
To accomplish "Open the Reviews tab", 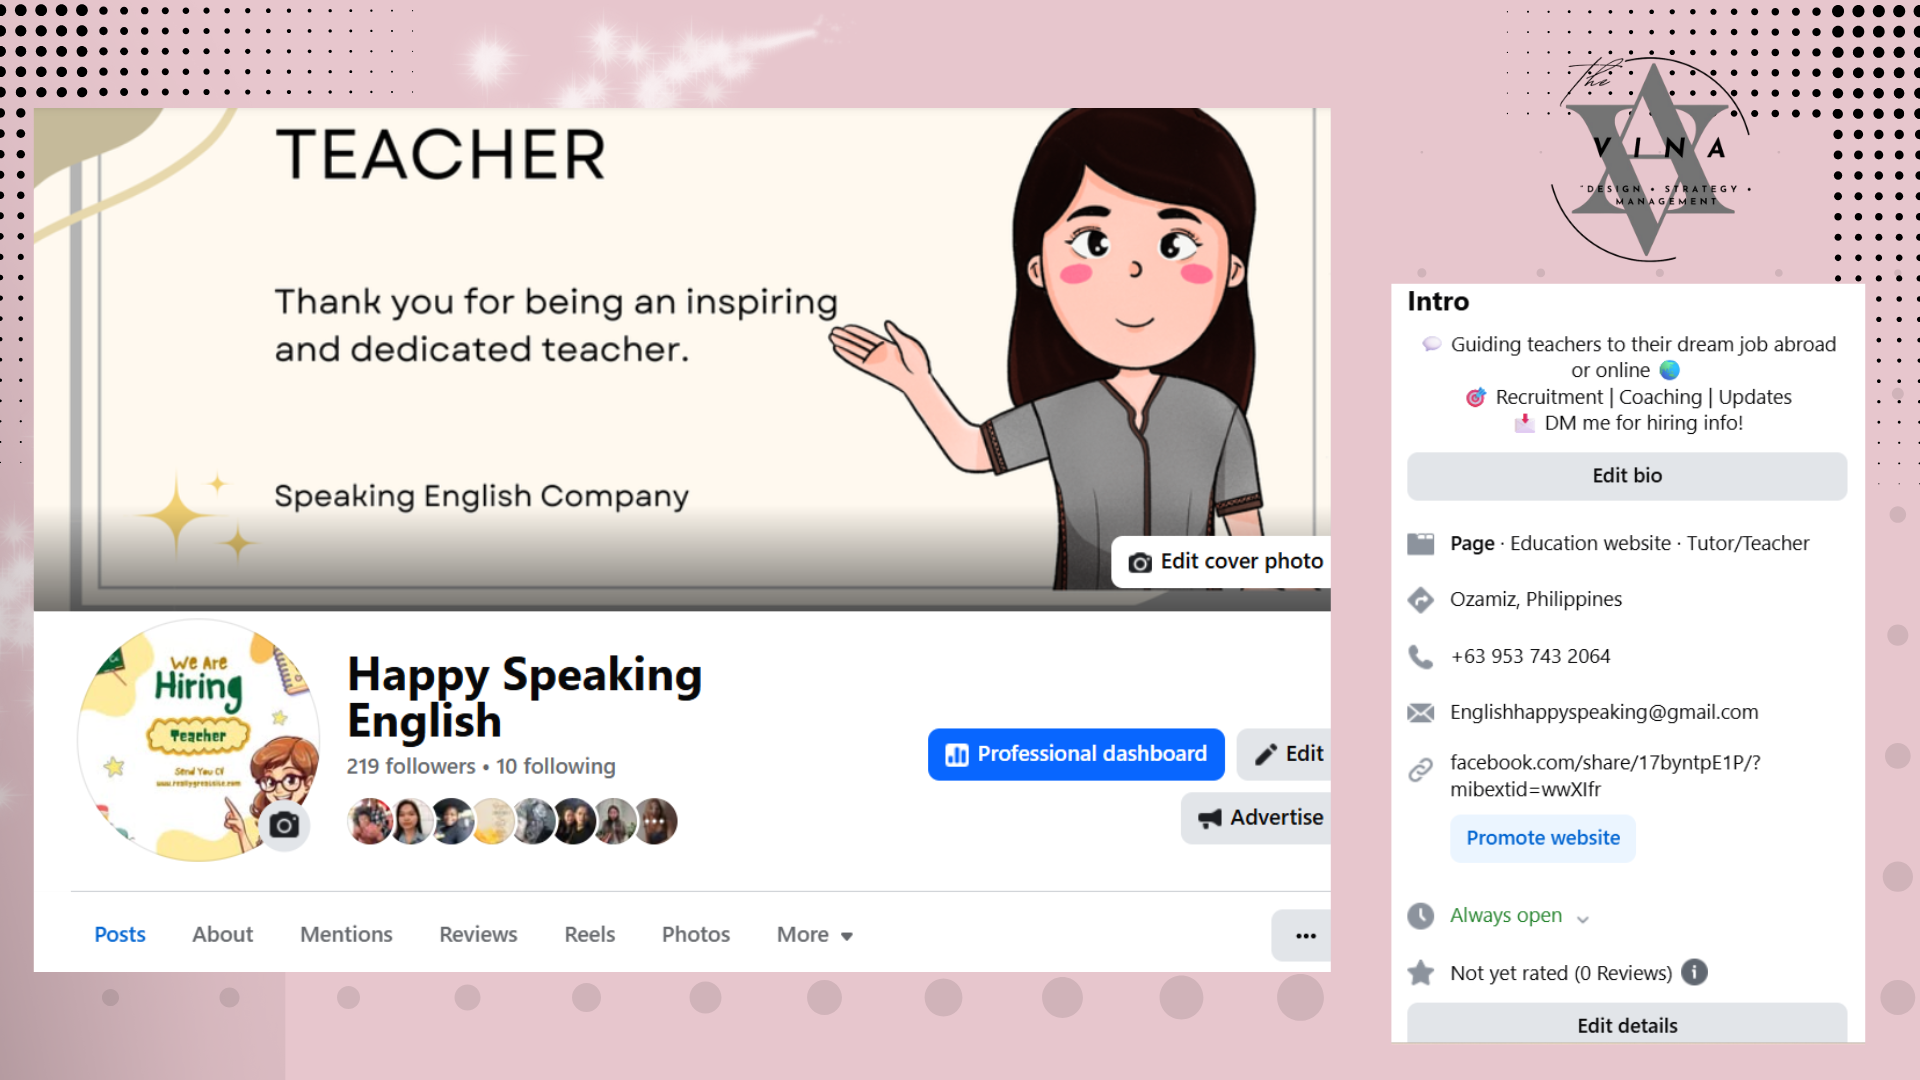I will click(478, 935).
